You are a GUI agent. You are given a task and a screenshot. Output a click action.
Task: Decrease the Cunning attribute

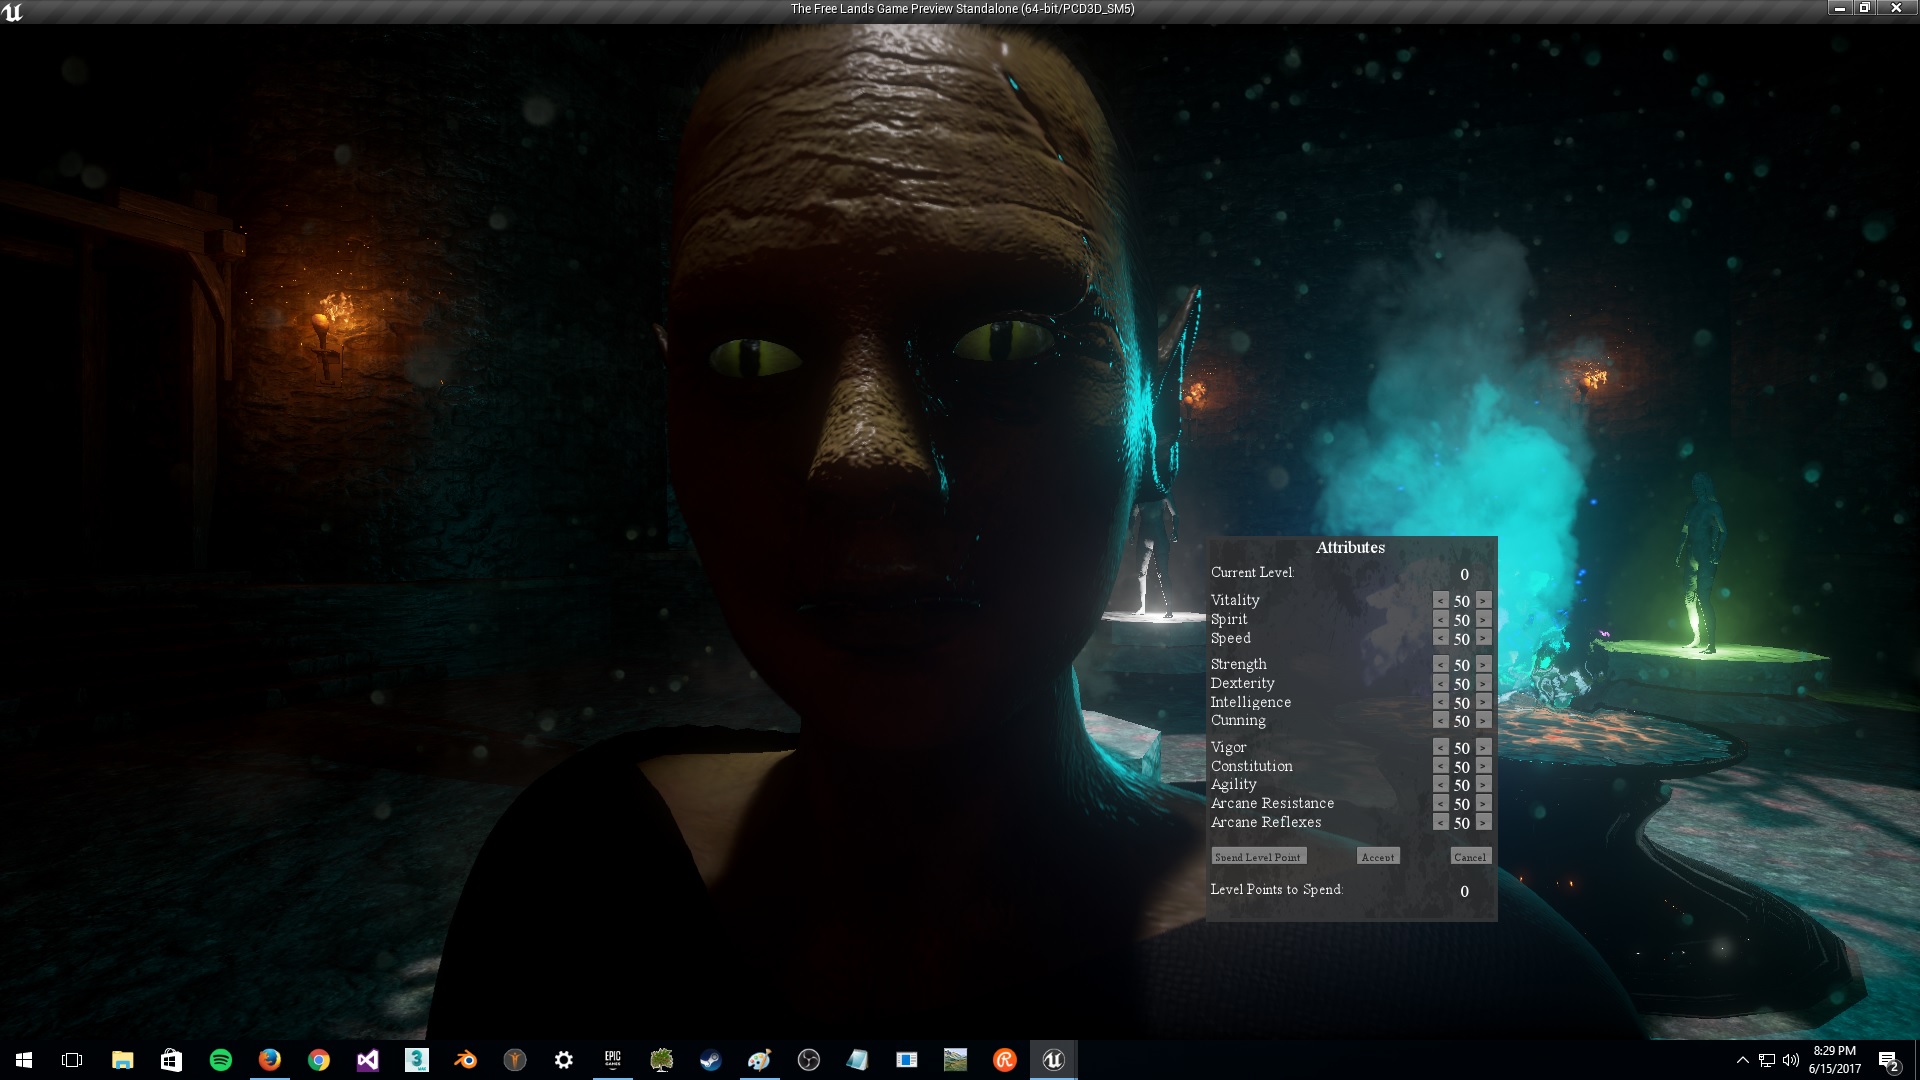click(1440, 721)
